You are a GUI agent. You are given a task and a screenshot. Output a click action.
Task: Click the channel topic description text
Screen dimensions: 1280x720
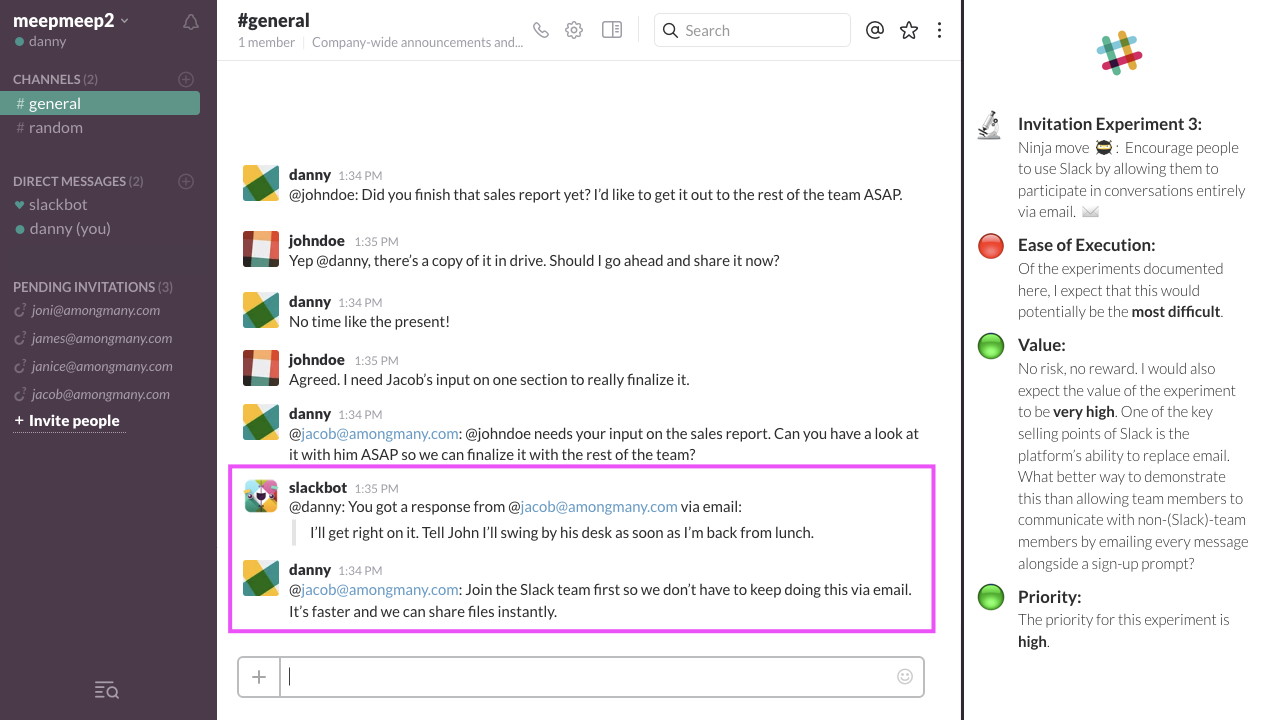417,42
